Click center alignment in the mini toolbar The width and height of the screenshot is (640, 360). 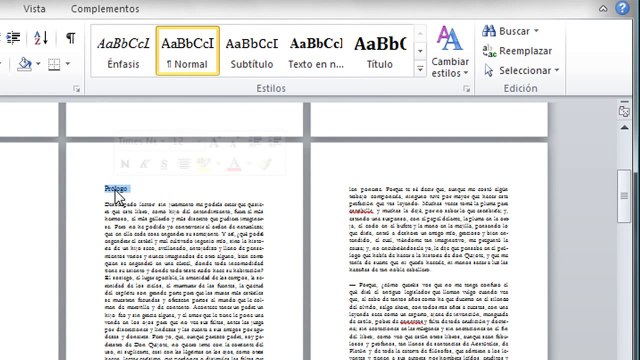[184, 164]
